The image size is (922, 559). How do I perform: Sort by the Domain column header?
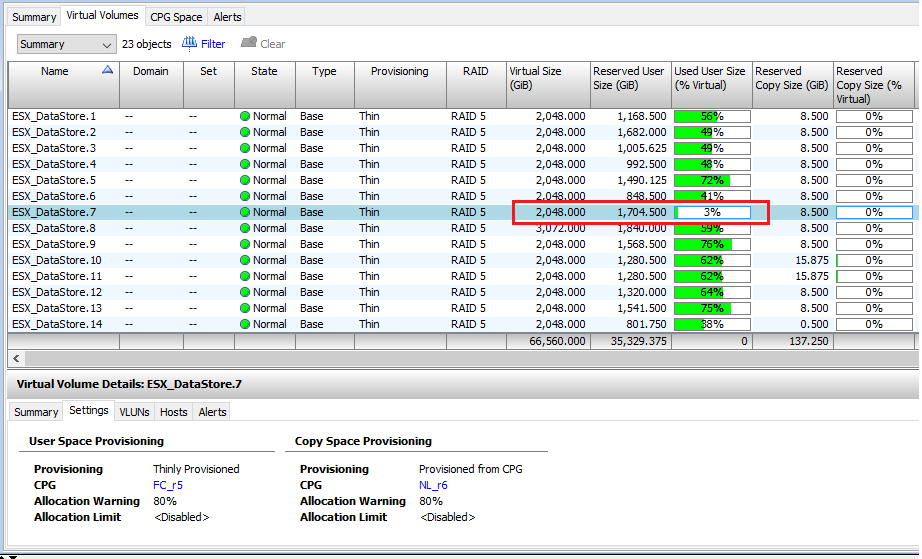click(151, 85)
